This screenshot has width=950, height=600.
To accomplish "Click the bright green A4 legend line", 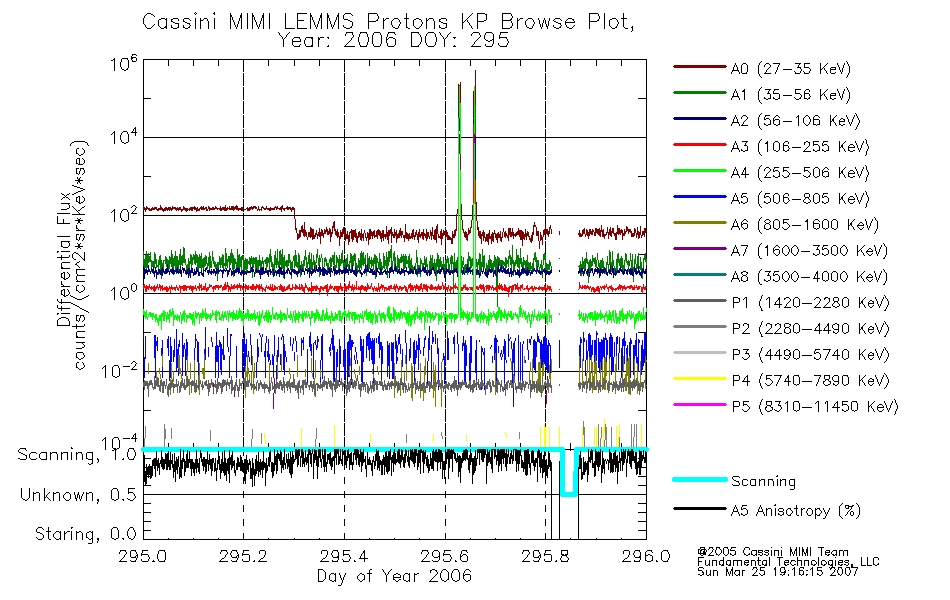I will 700,171.
